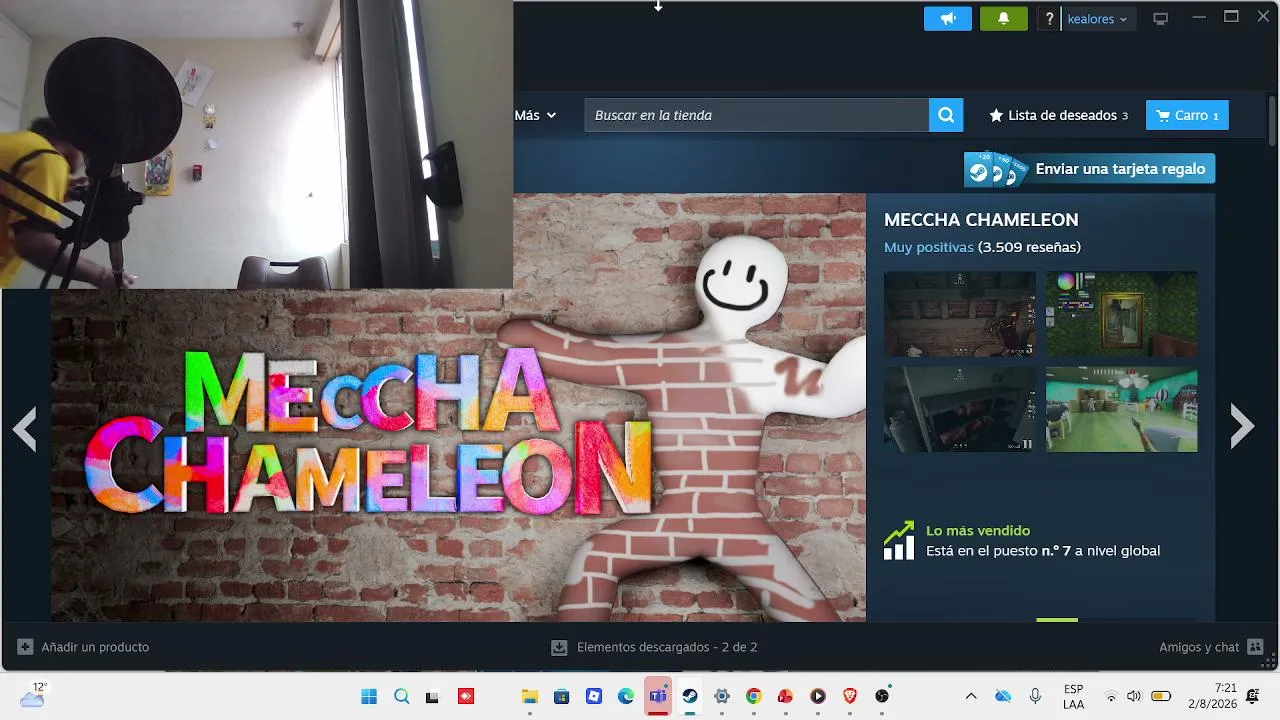Viewport: 1280px width, 720px height.
Task: View the teal room screenshot thumbnail
Action: click(1121, 409)
